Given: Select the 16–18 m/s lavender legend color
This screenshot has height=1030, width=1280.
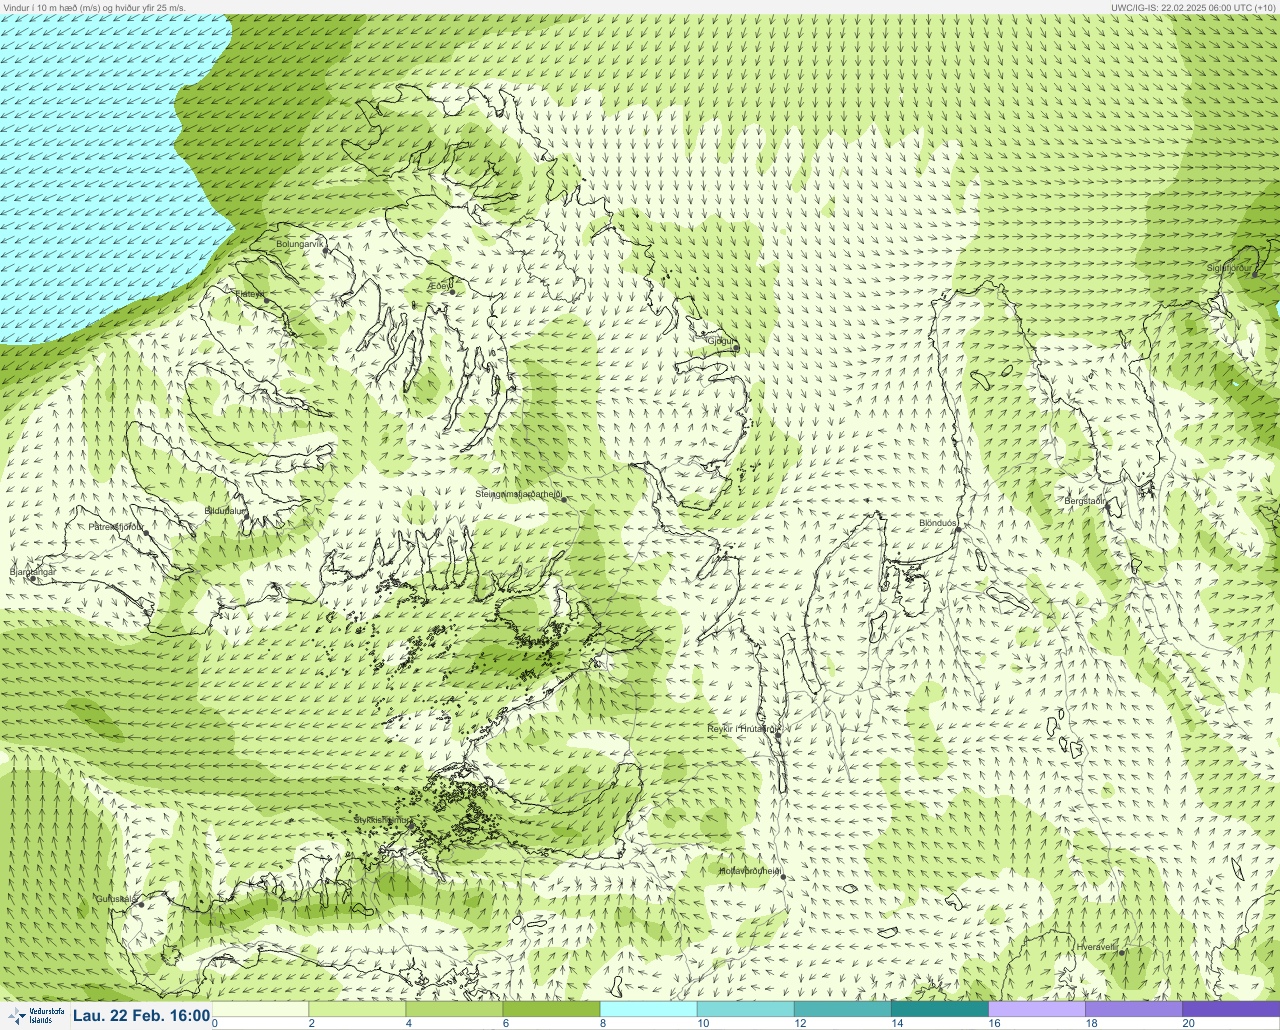Looking at the screenshot, I should click(1036, 1009).
